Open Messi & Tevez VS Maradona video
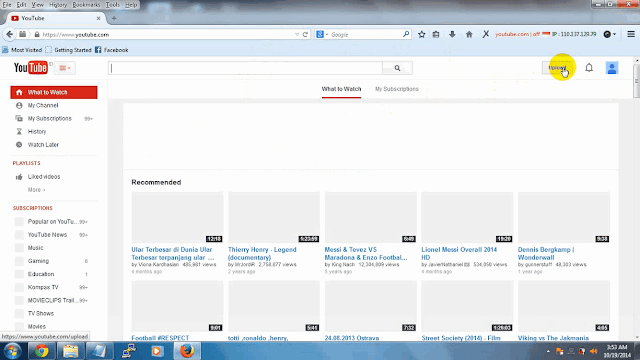Viewport: 640px width, 360px height. pos(366,253)
